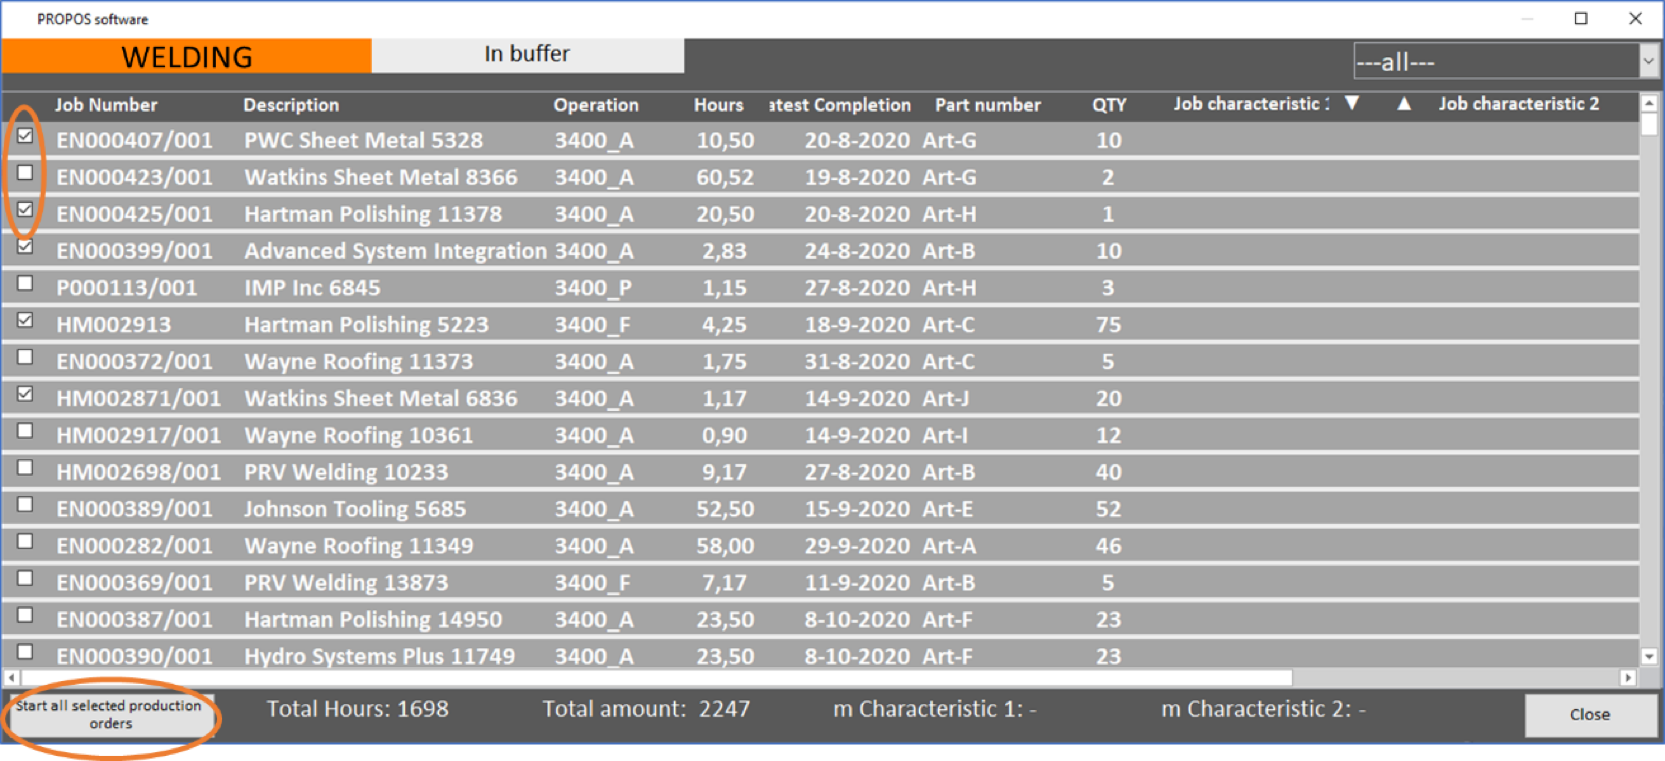Open the ---all--- filter dropdown
1665x761 pixels.
click(x=1505, y=62)
